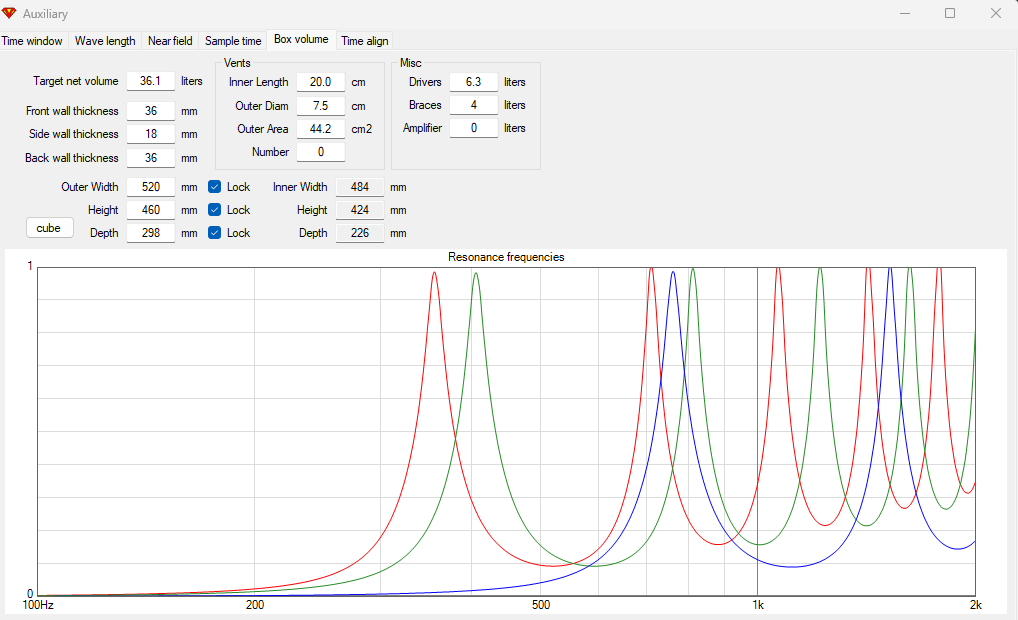Viewport: 1018px width, 620px height.
Task: Toggle the Depth Lock checkbox
Action: point(214,232)
